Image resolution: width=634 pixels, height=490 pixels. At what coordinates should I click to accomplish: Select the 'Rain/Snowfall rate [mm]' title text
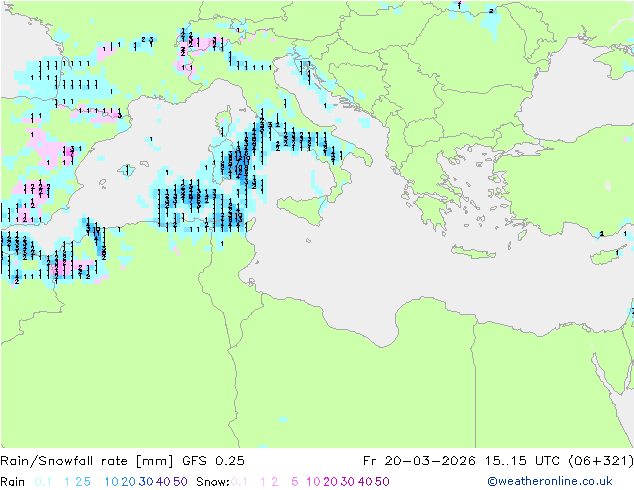point(87,461)
